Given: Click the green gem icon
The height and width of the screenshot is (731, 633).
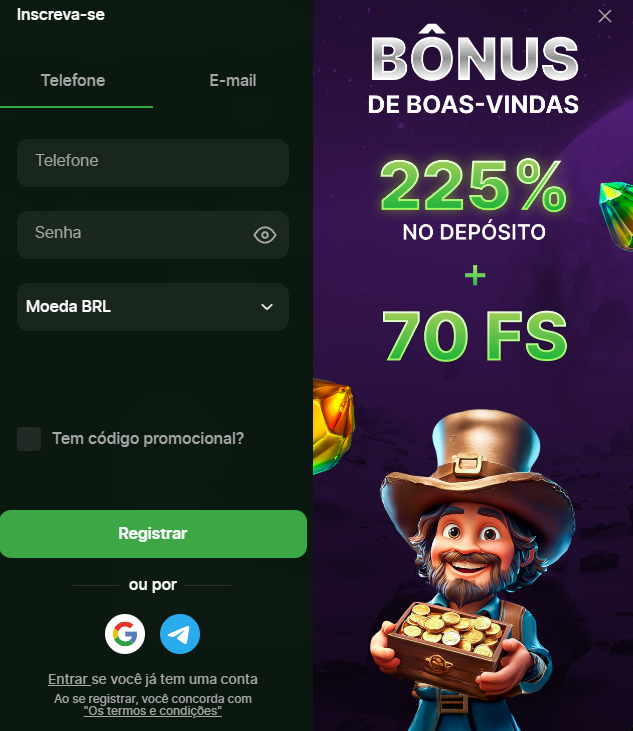Looking at the screenshot, I should point(616,216).
